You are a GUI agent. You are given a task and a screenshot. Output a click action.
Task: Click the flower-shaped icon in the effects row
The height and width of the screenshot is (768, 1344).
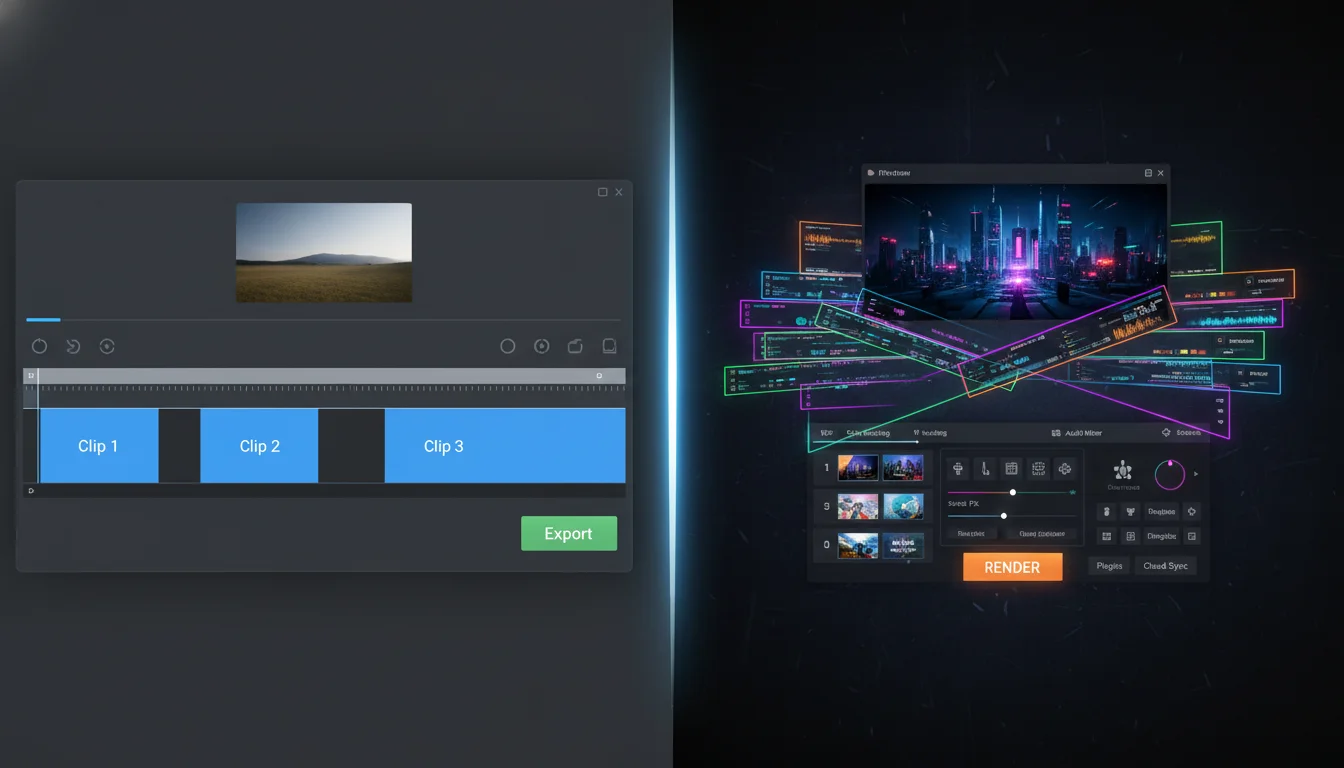click(x=1065, y=468)
